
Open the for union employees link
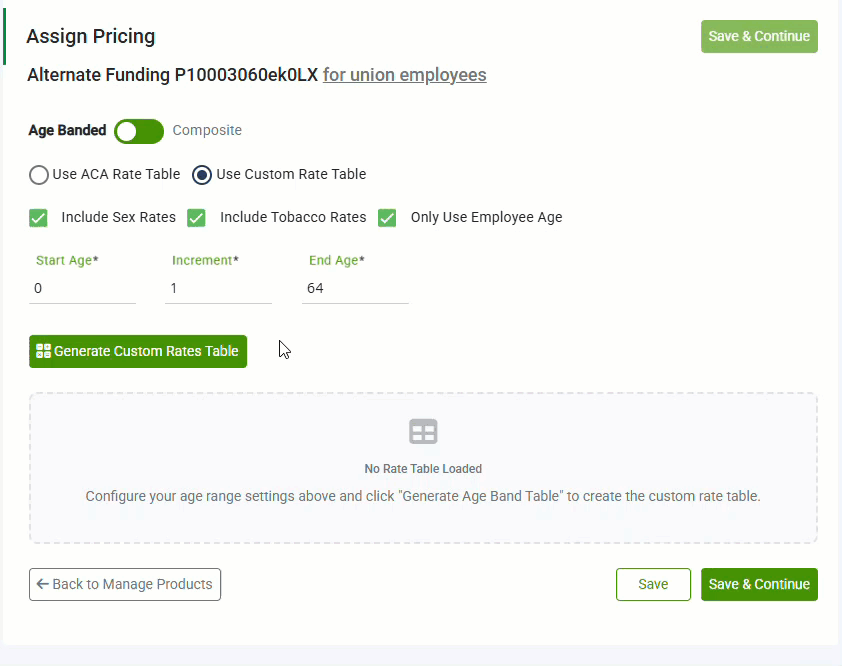point(404,75)
